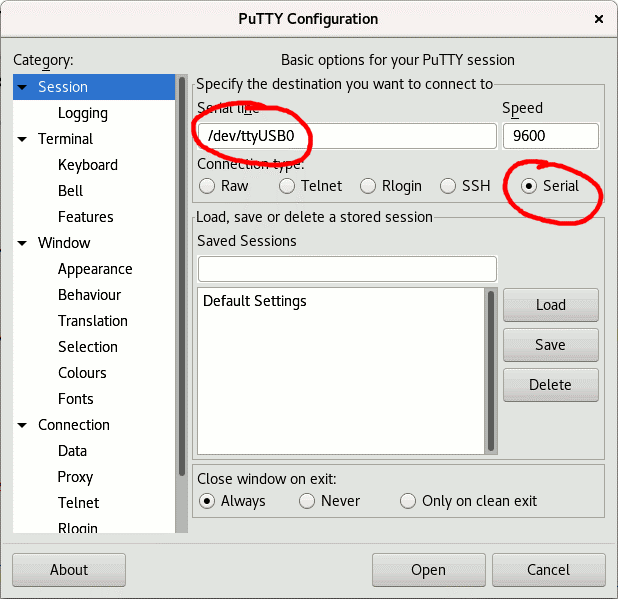The width and height of the screenshot is (618, 599).
Task: Open Telnet settings in category tree
Action: [x=78, y=503]
